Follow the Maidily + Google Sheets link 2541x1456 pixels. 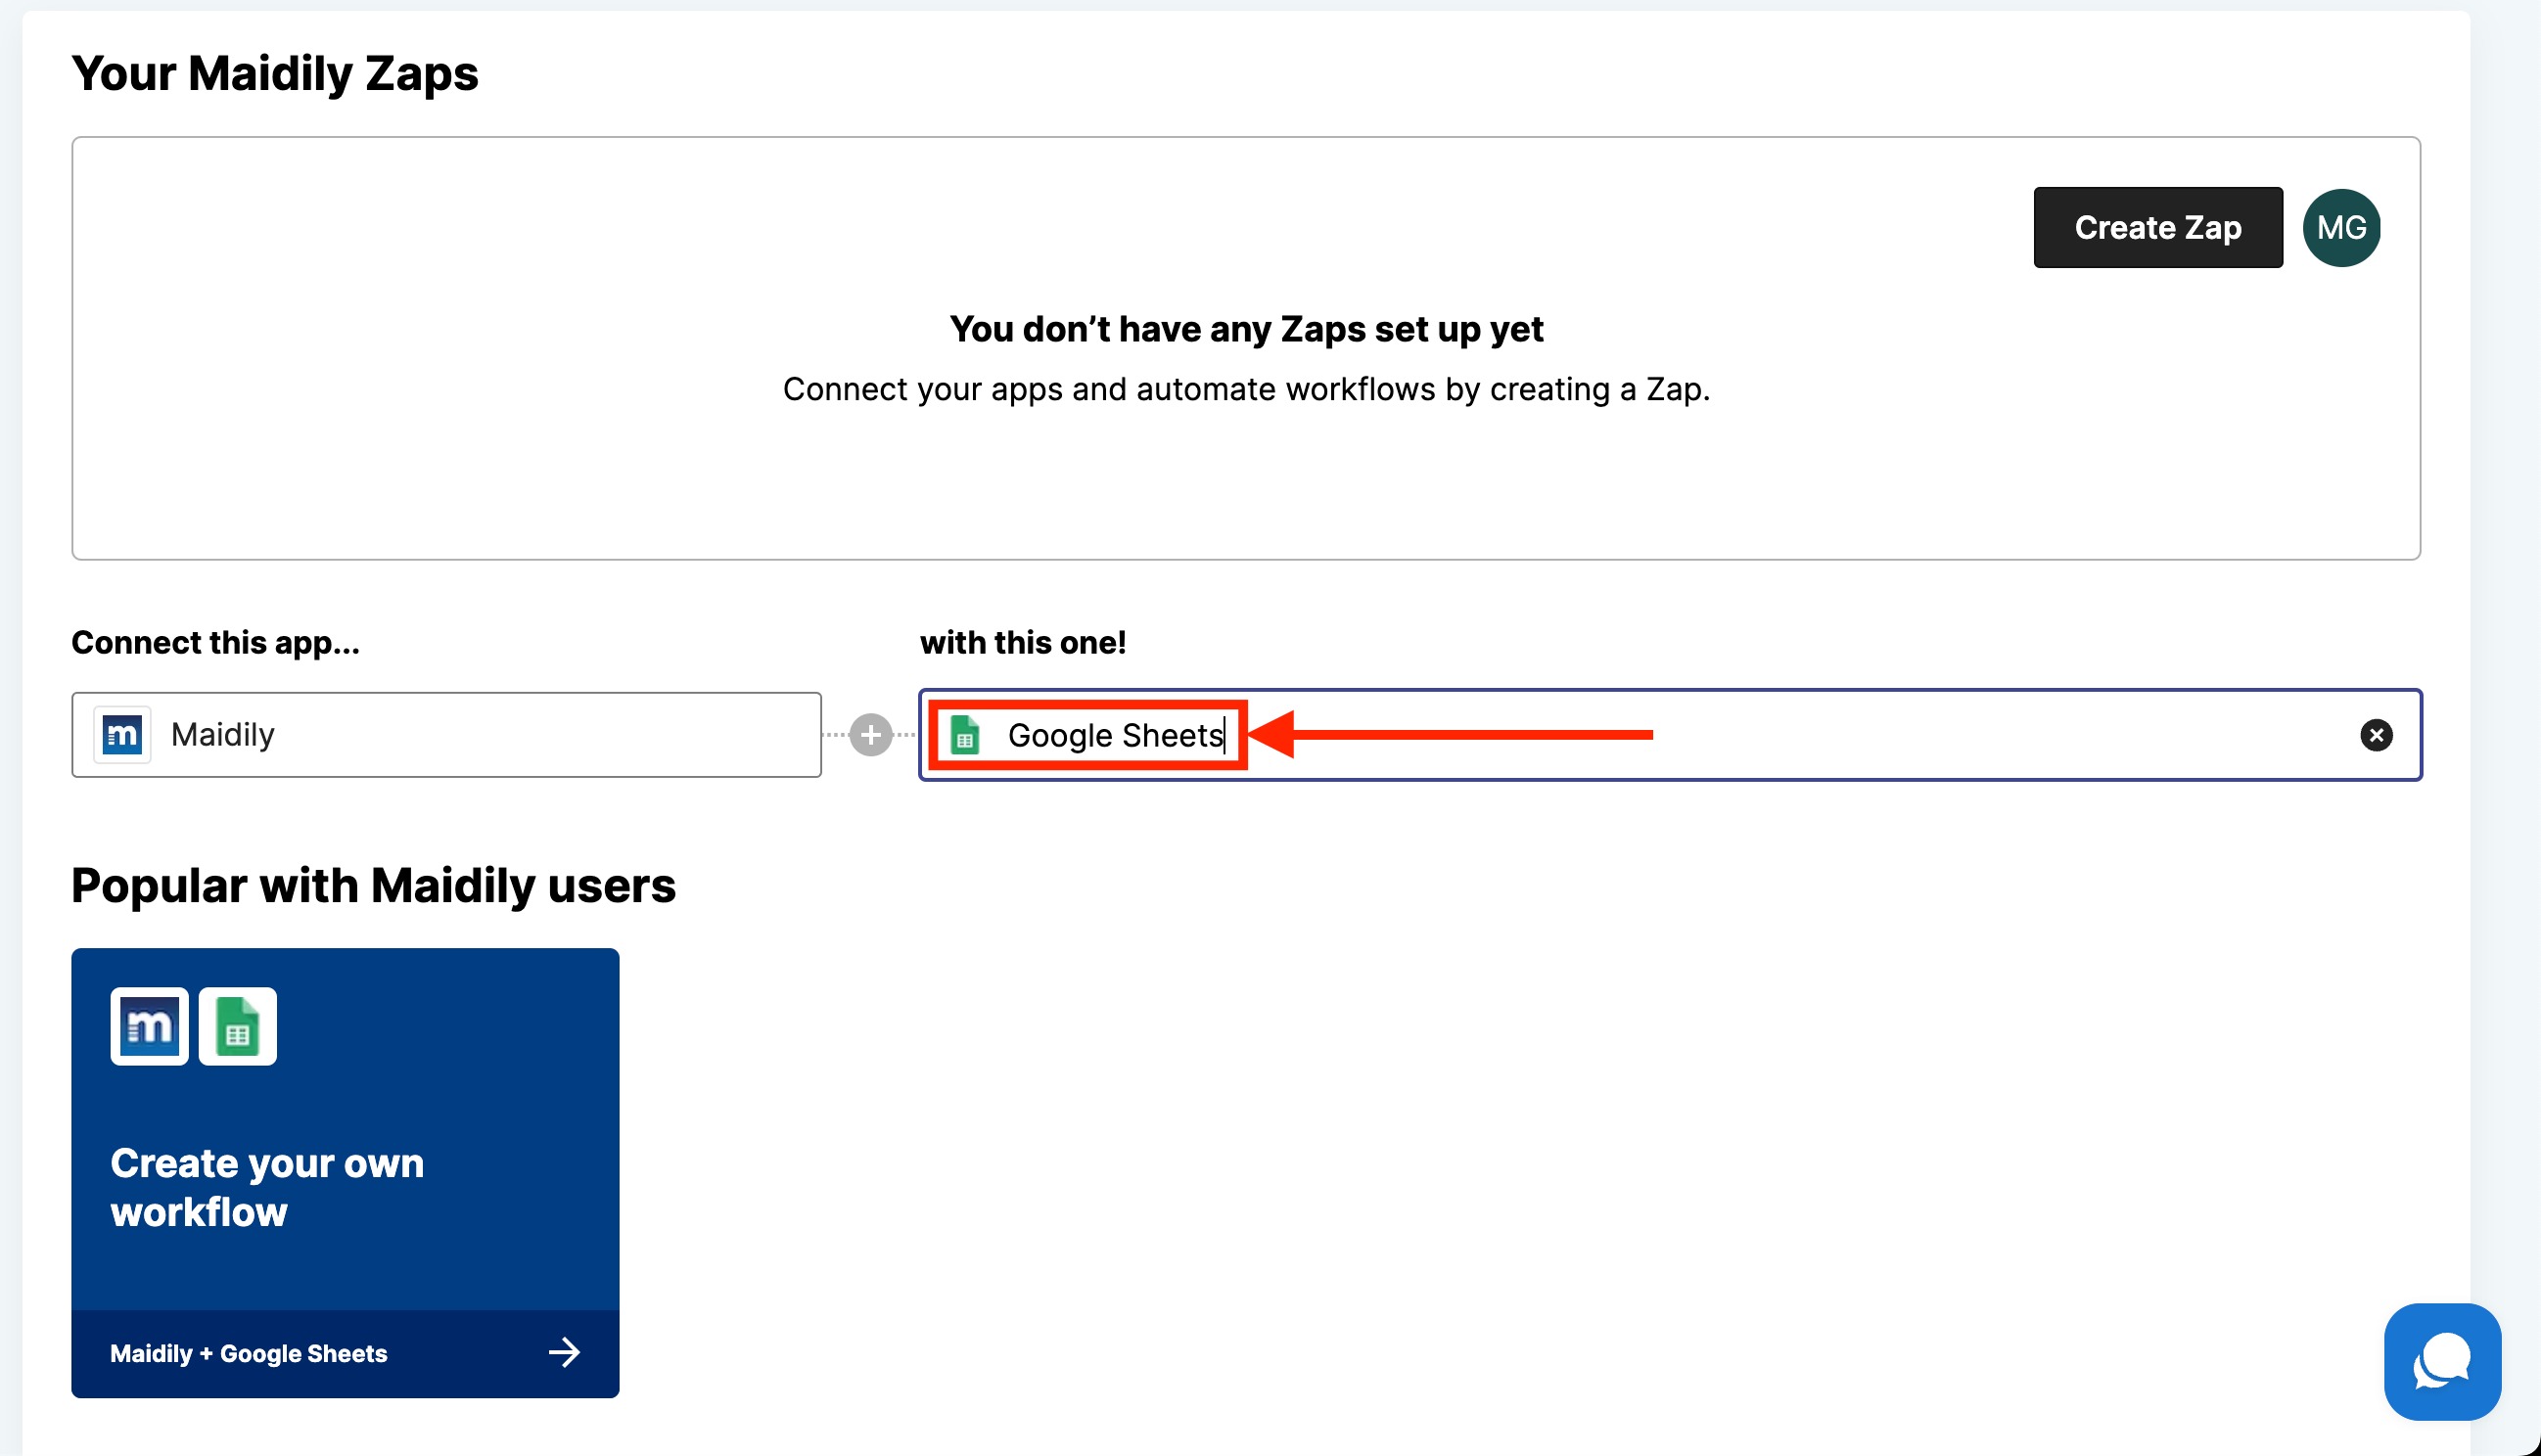248,1353
